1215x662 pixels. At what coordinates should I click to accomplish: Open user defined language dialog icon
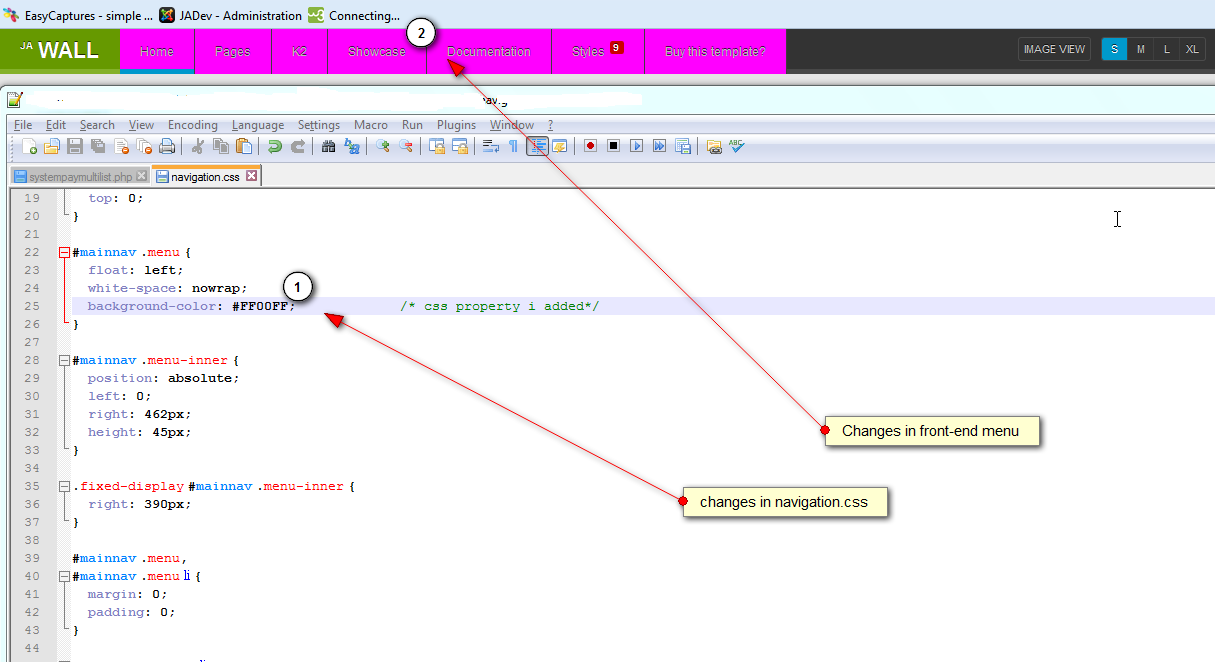click(x=560, y=146)
